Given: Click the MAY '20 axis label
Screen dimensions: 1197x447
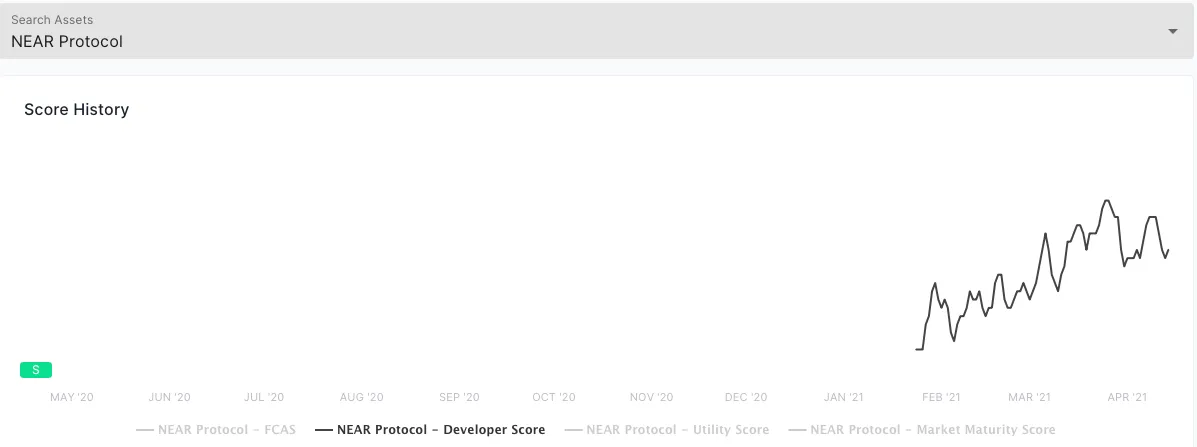Looking at the screenshot, I should (x=72, y=397).
